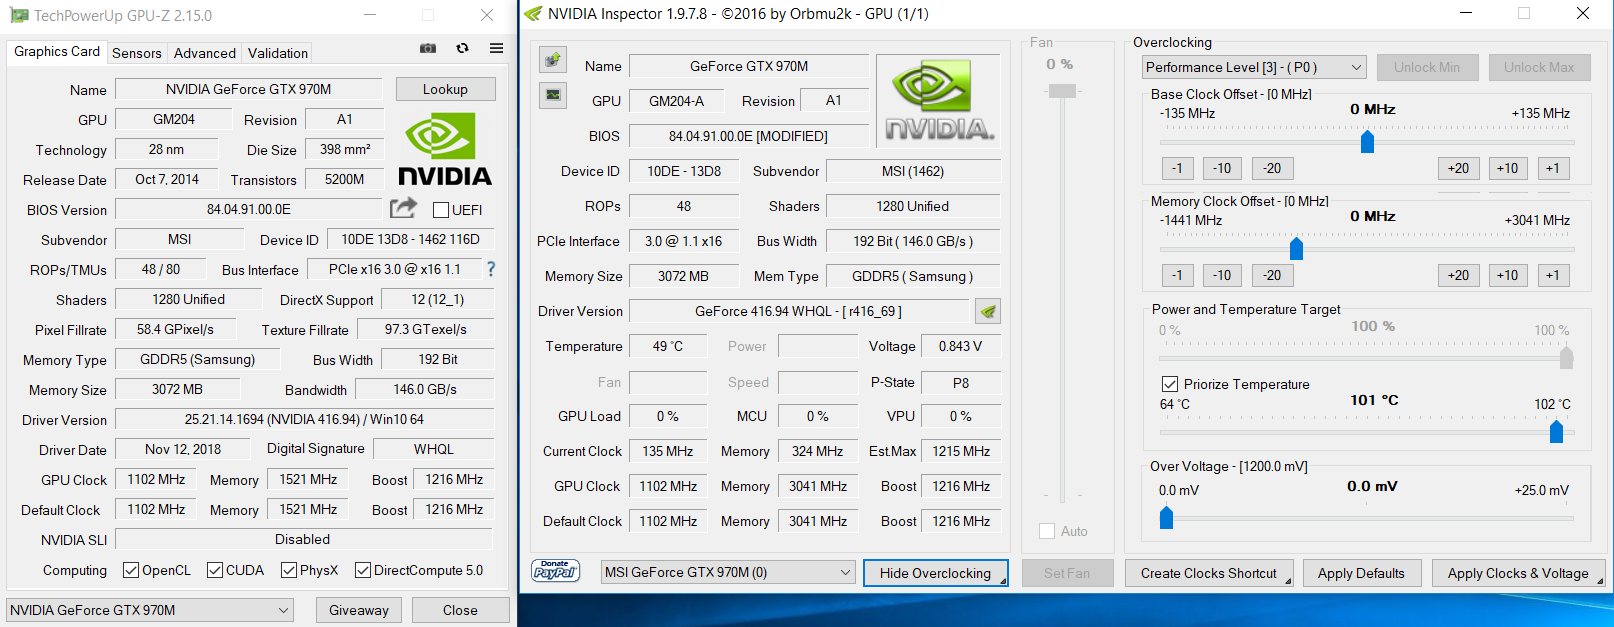
Task: Click the BIOS export share icon in GPU-Z
Action: coord(403,208)
